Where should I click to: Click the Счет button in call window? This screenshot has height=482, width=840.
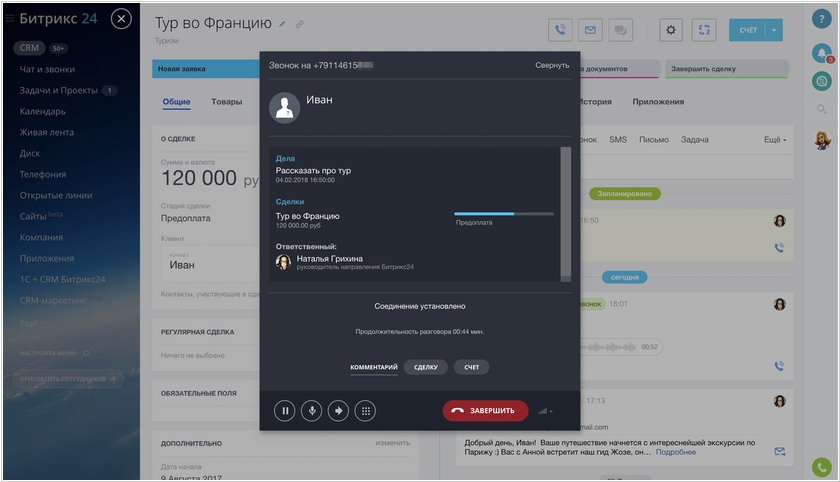point(471,367)
